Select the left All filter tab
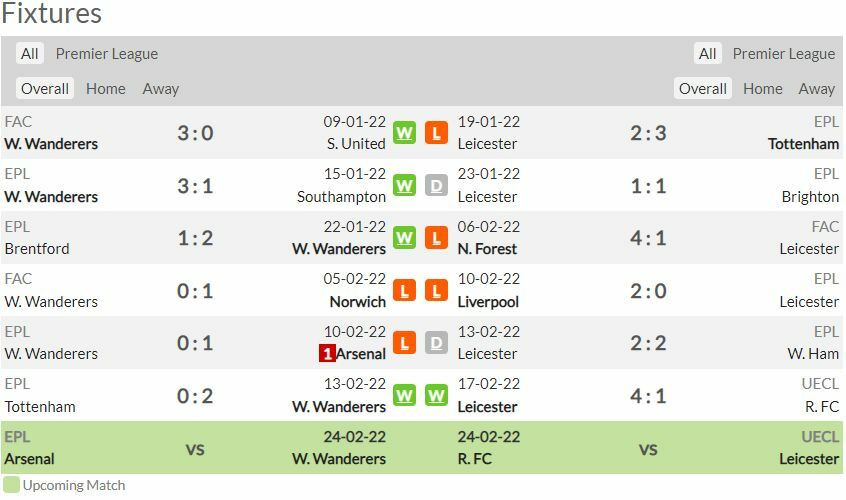The image size is (846, 500). (30, 54)
